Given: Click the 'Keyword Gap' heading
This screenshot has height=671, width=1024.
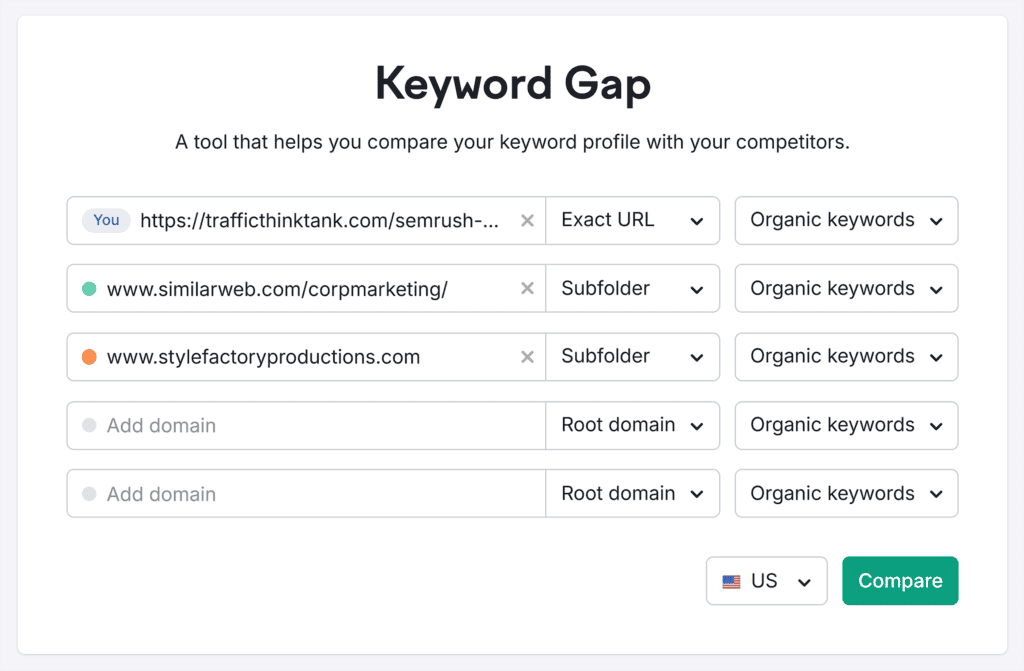Looking at the screenshot, I should click(x=512, y=84).
